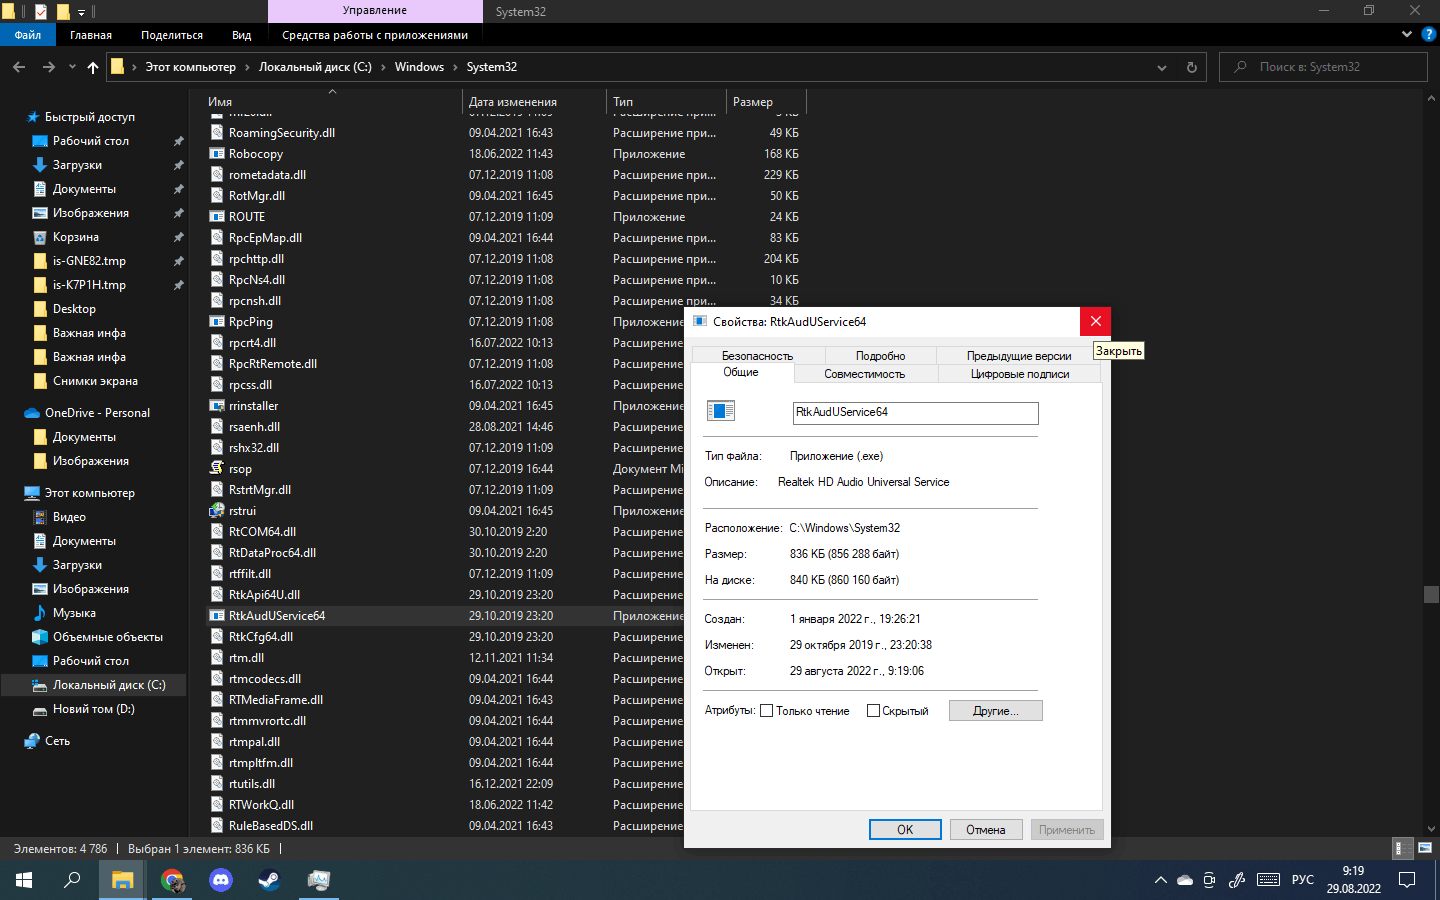Switch to details view icon in status bar
The image size is (1440, 900).
(x=1402, y=848)
